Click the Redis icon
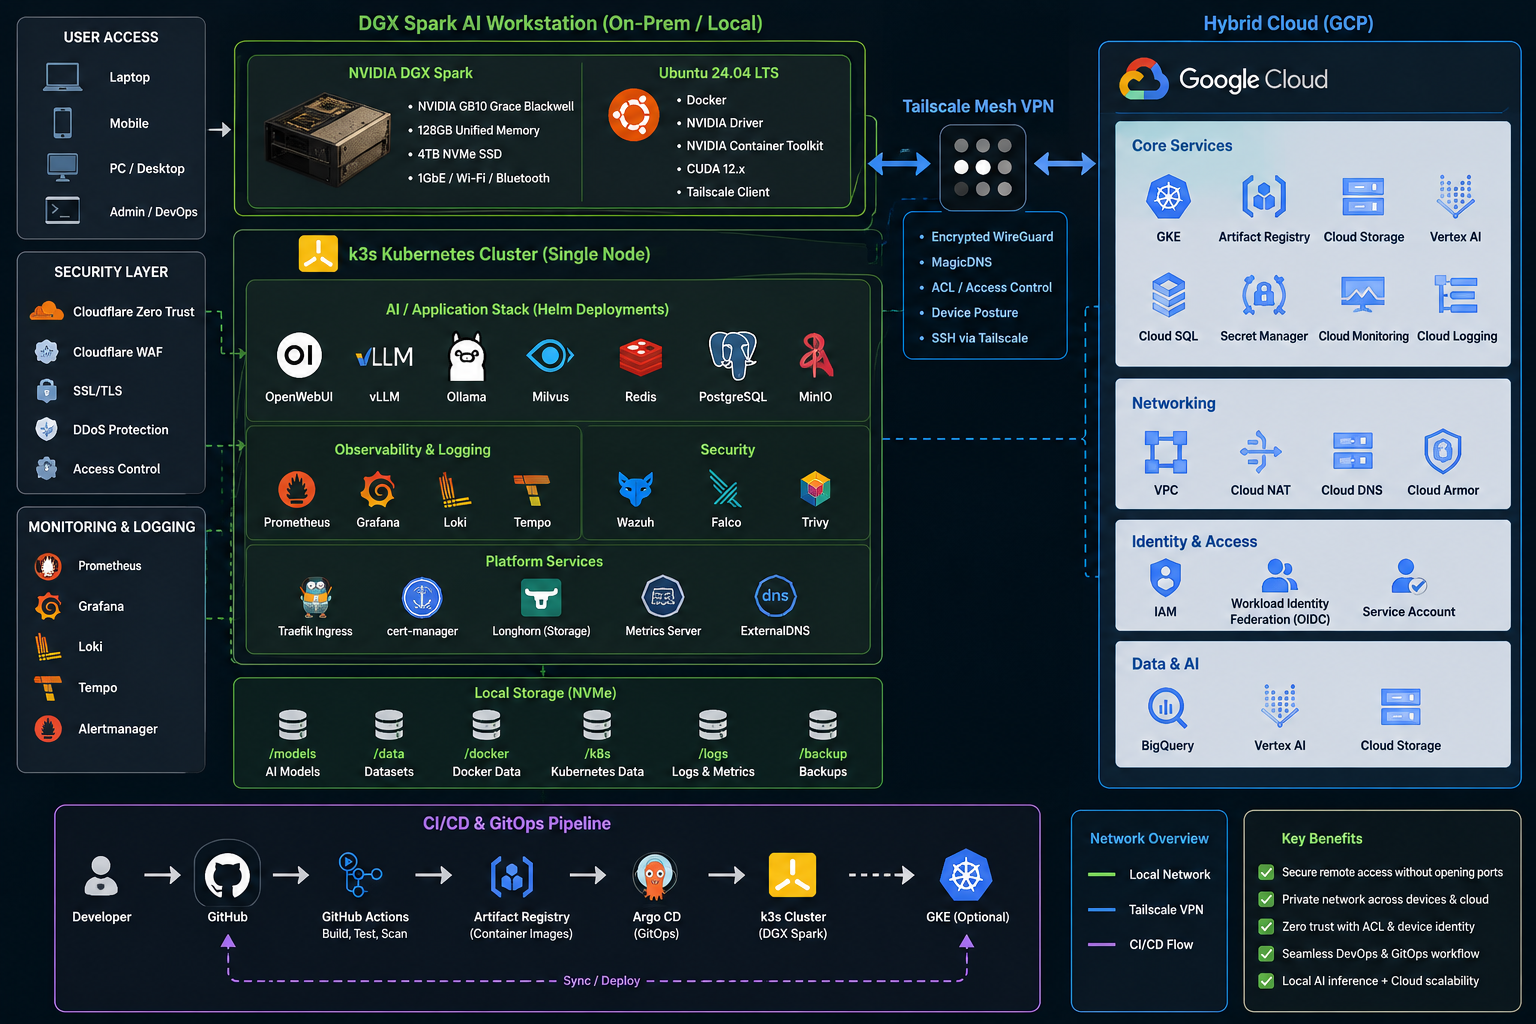Viewport: 1536px width, 1024px height. point(640,357)
